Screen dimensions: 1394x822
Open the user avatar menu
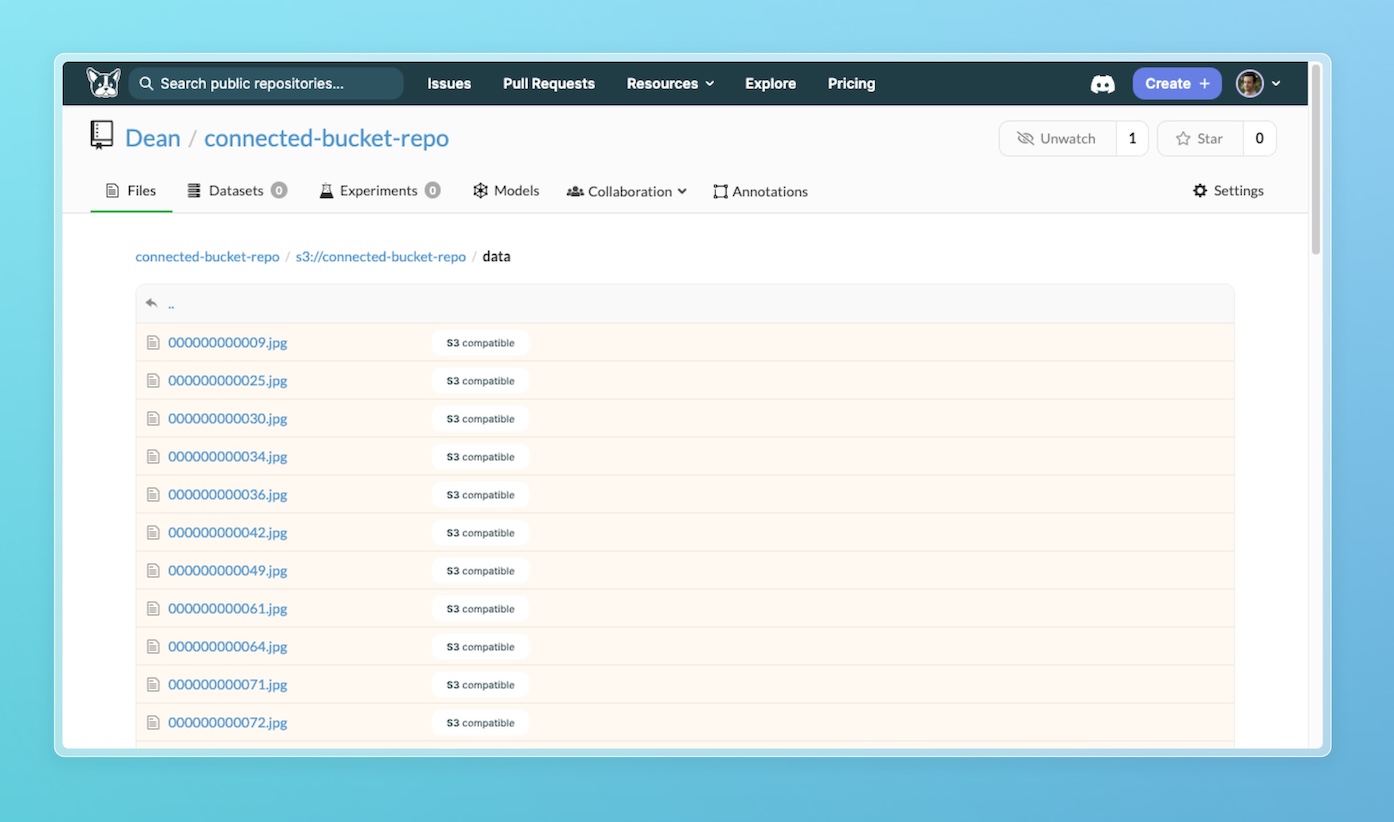[1257, 84]
